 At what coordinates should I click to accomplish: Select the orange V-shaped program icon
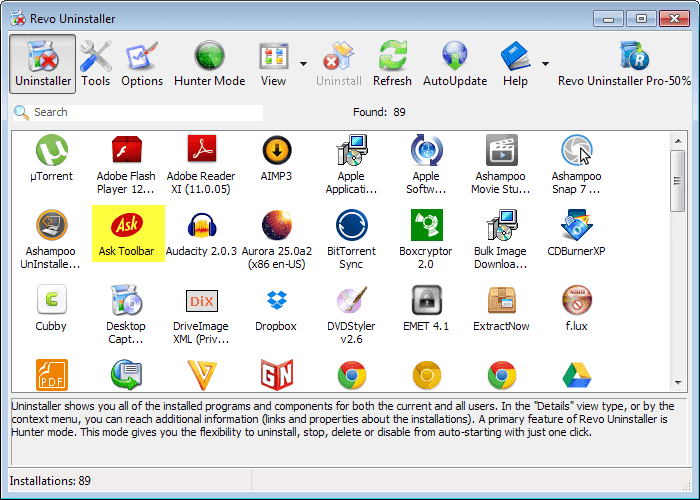(202, 375)
